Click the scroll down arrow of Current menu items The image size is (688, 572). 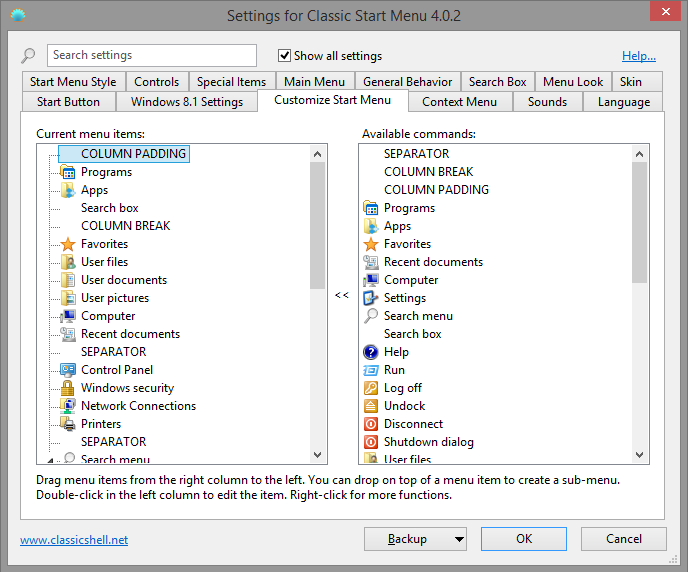318,455
